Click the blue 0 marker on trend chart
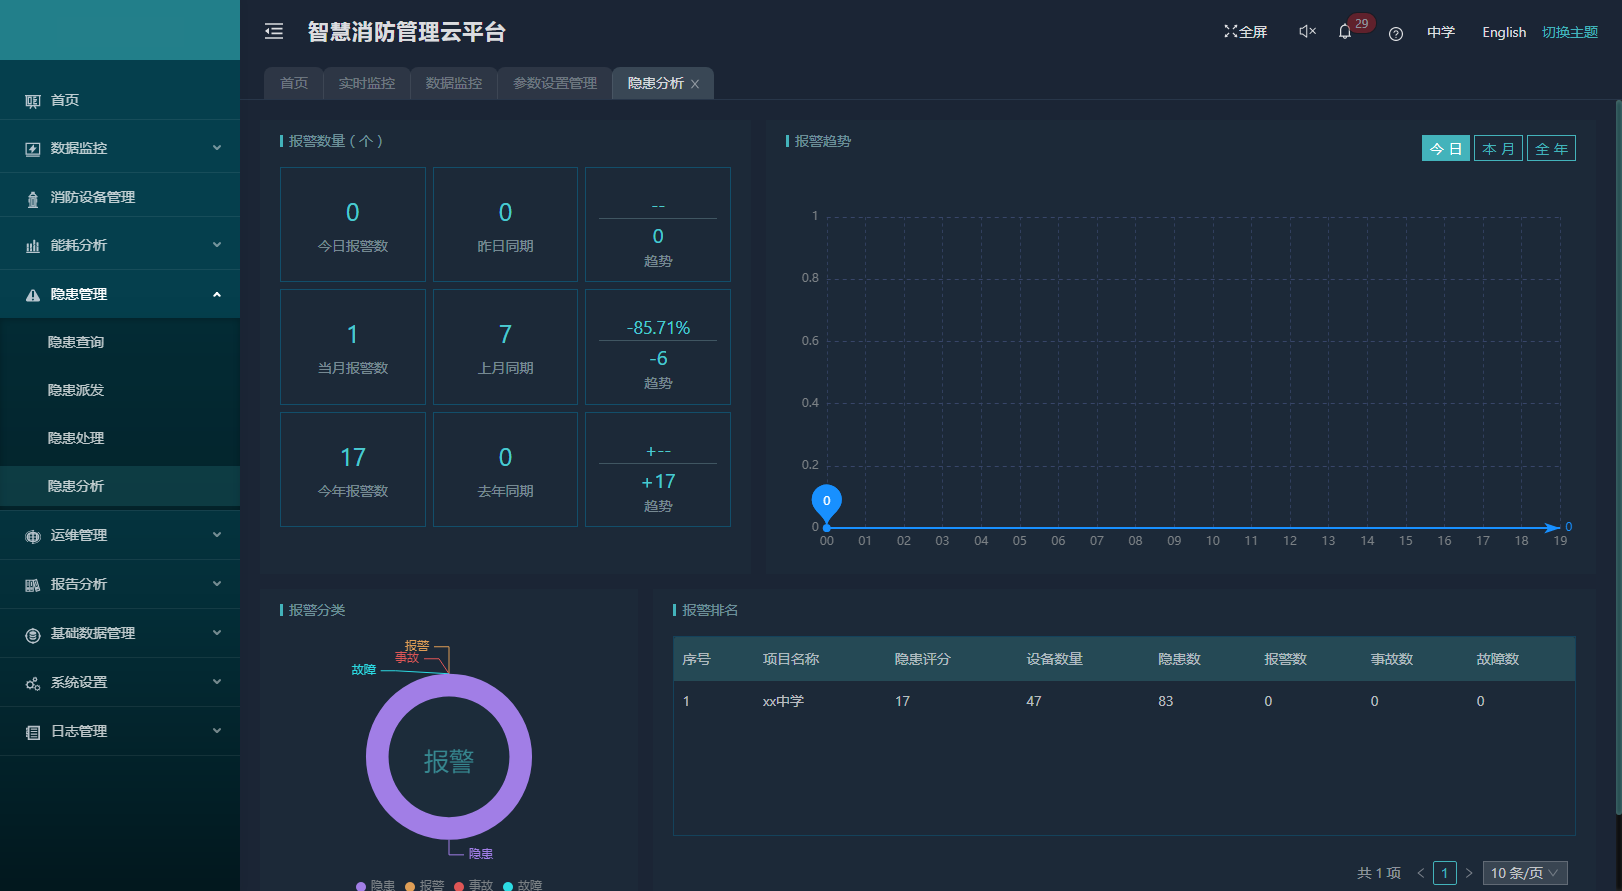The image size is (1622, 891). (x=827, y=500)
